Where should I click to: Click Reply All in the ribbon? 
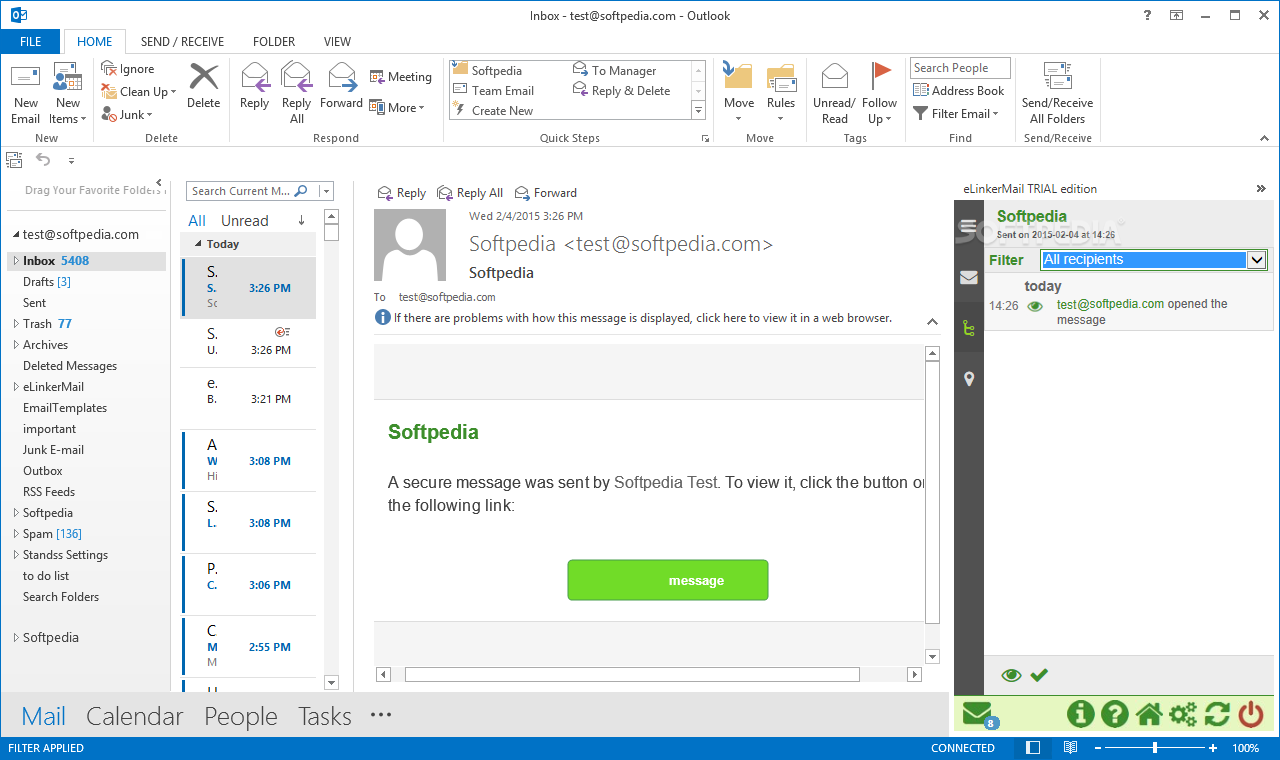tap(297, 93)
